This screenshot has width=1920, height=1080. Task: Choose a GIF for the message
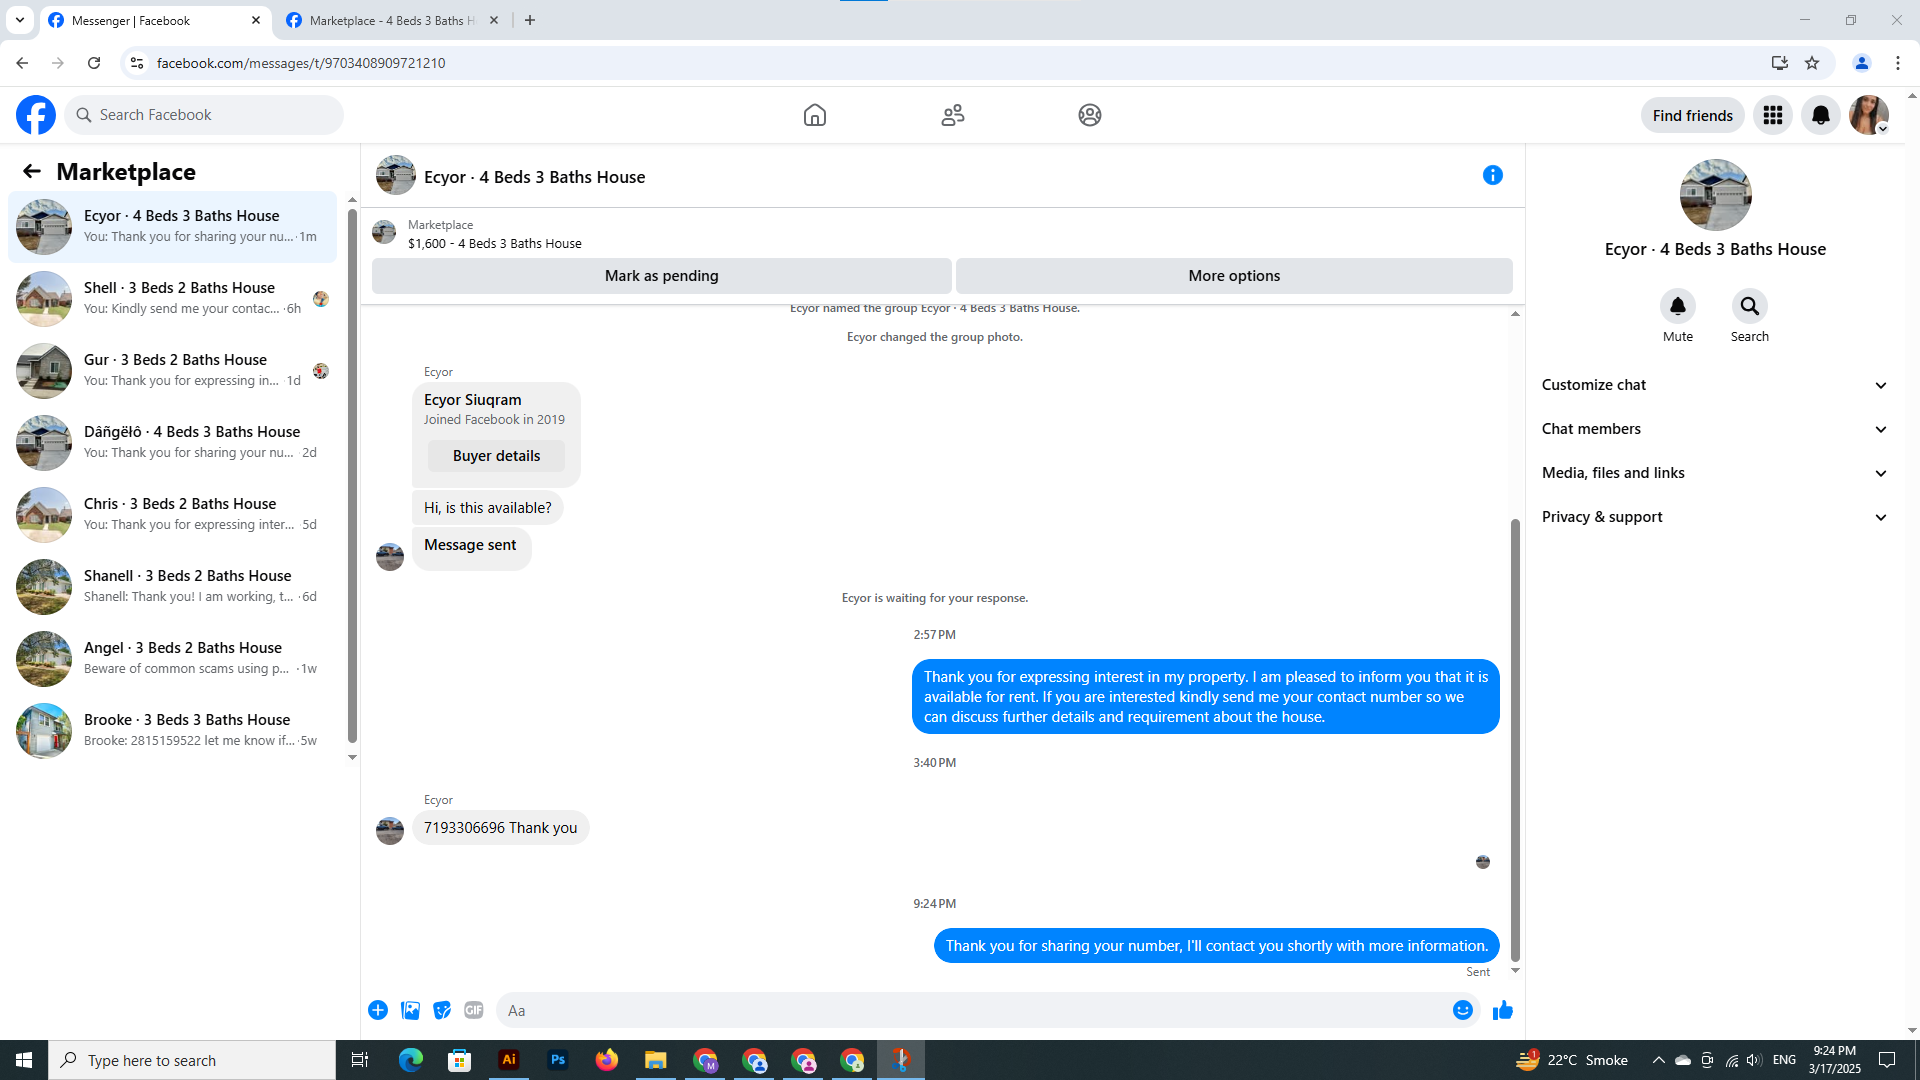(x=474, y=1010)
